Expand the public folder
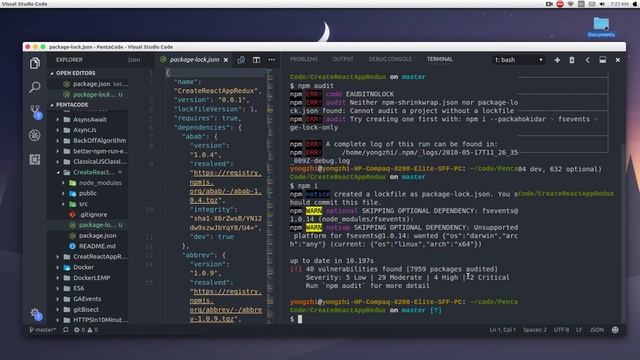This screenshot has height=360, width=640. pyautogui.click(x=88, y=193)
